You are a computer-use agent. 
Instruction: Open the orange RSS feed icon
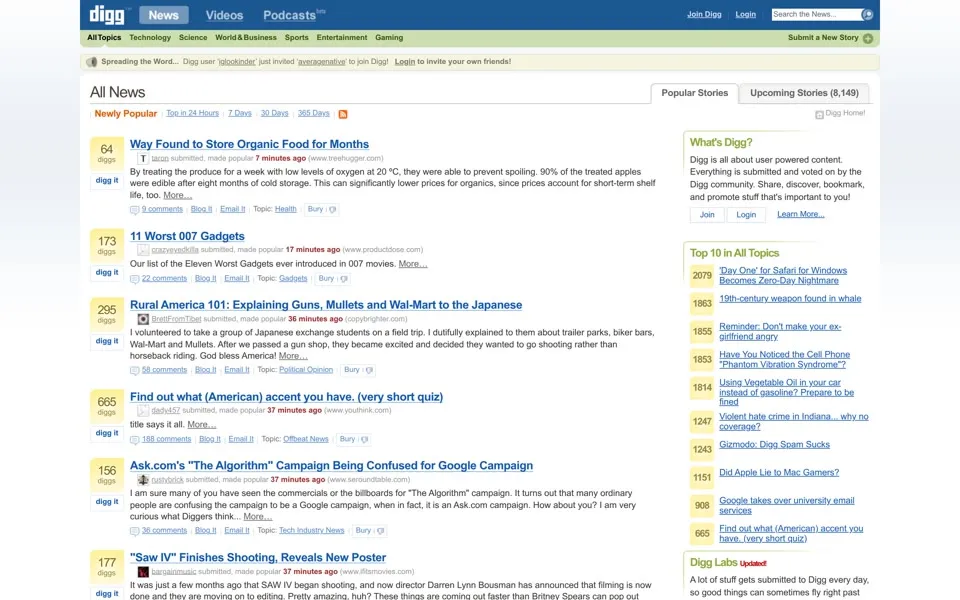pyautogui.click(x=343, y=114)
